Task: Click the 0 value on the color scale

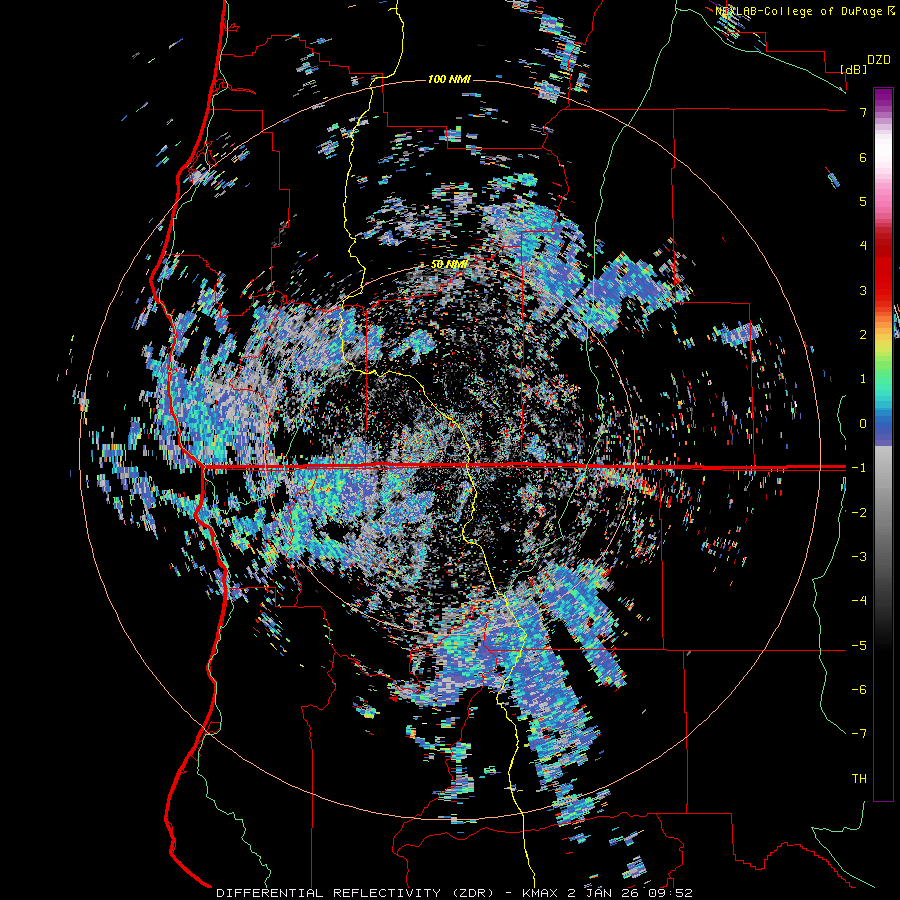Action: coord(863,424)
